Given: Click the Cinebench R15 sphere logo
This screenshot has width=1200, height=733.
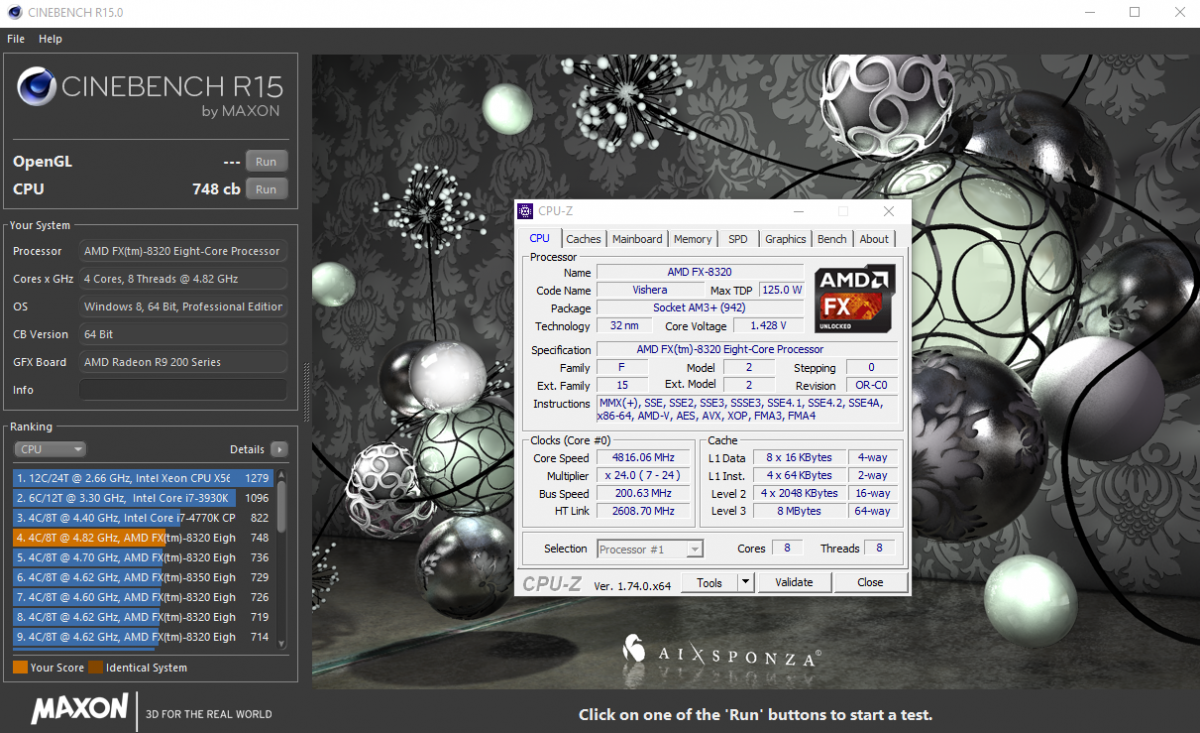Looking at the screenshot, I should coord(35,87).
